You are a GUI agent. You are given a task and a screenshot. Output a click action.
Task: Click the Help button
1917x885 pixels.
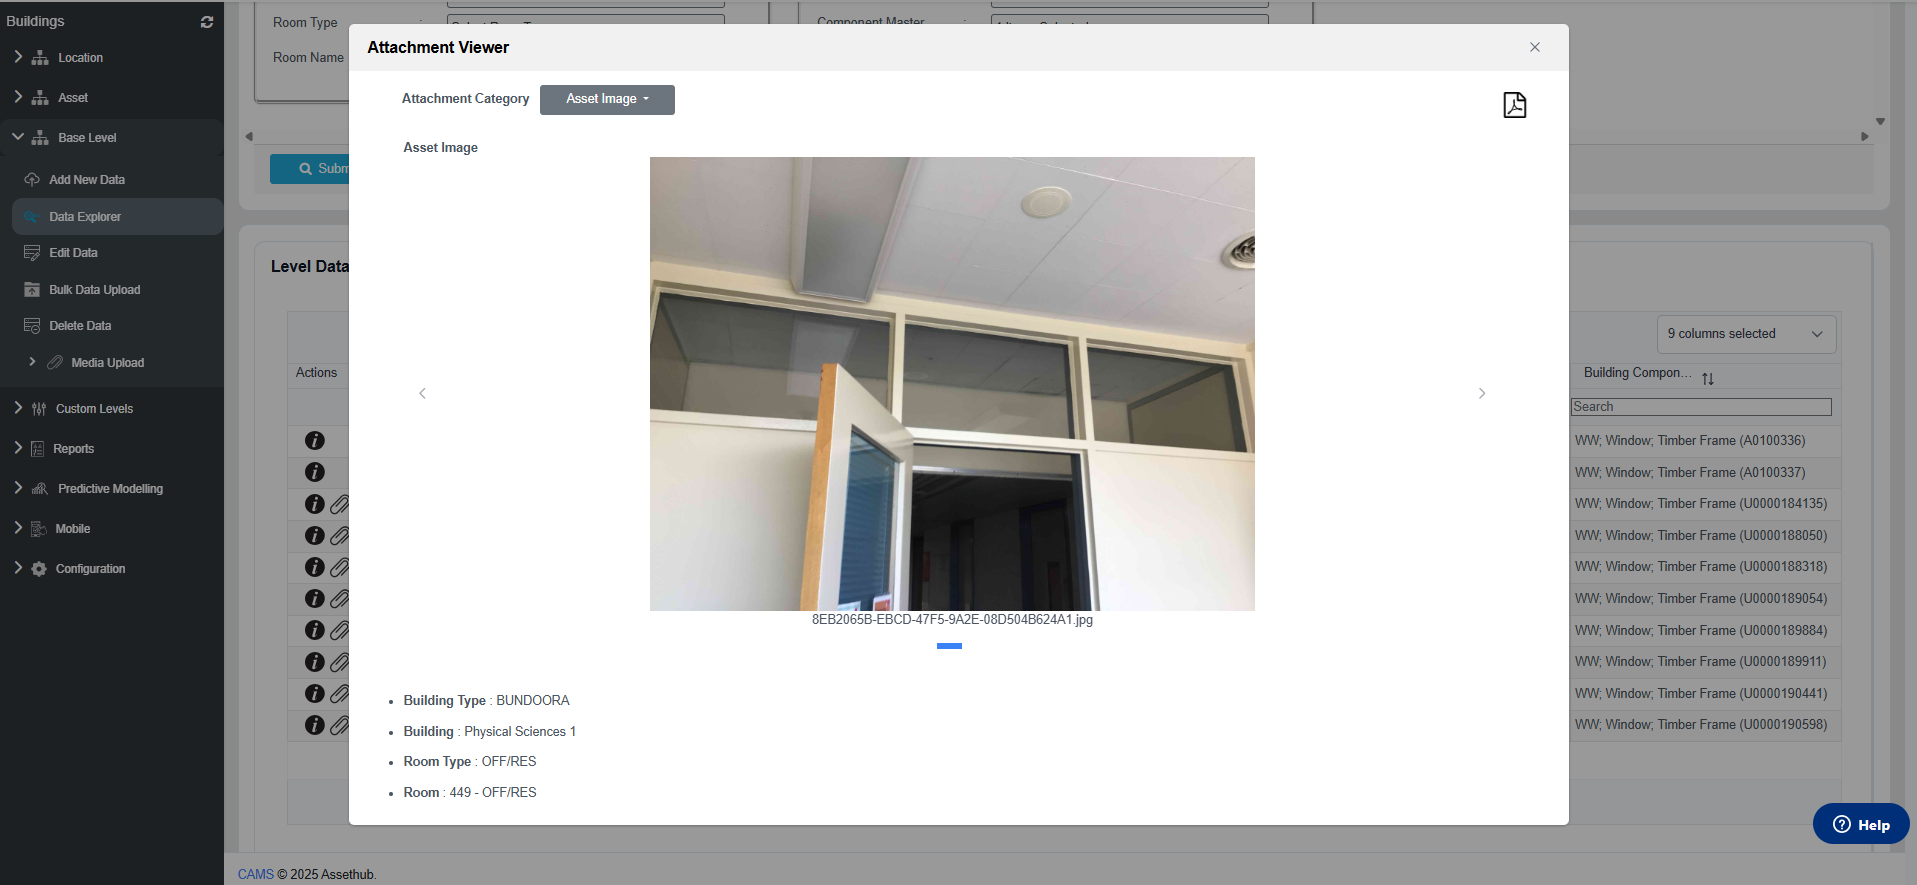pyautogui.click(x=1860, y=825)
